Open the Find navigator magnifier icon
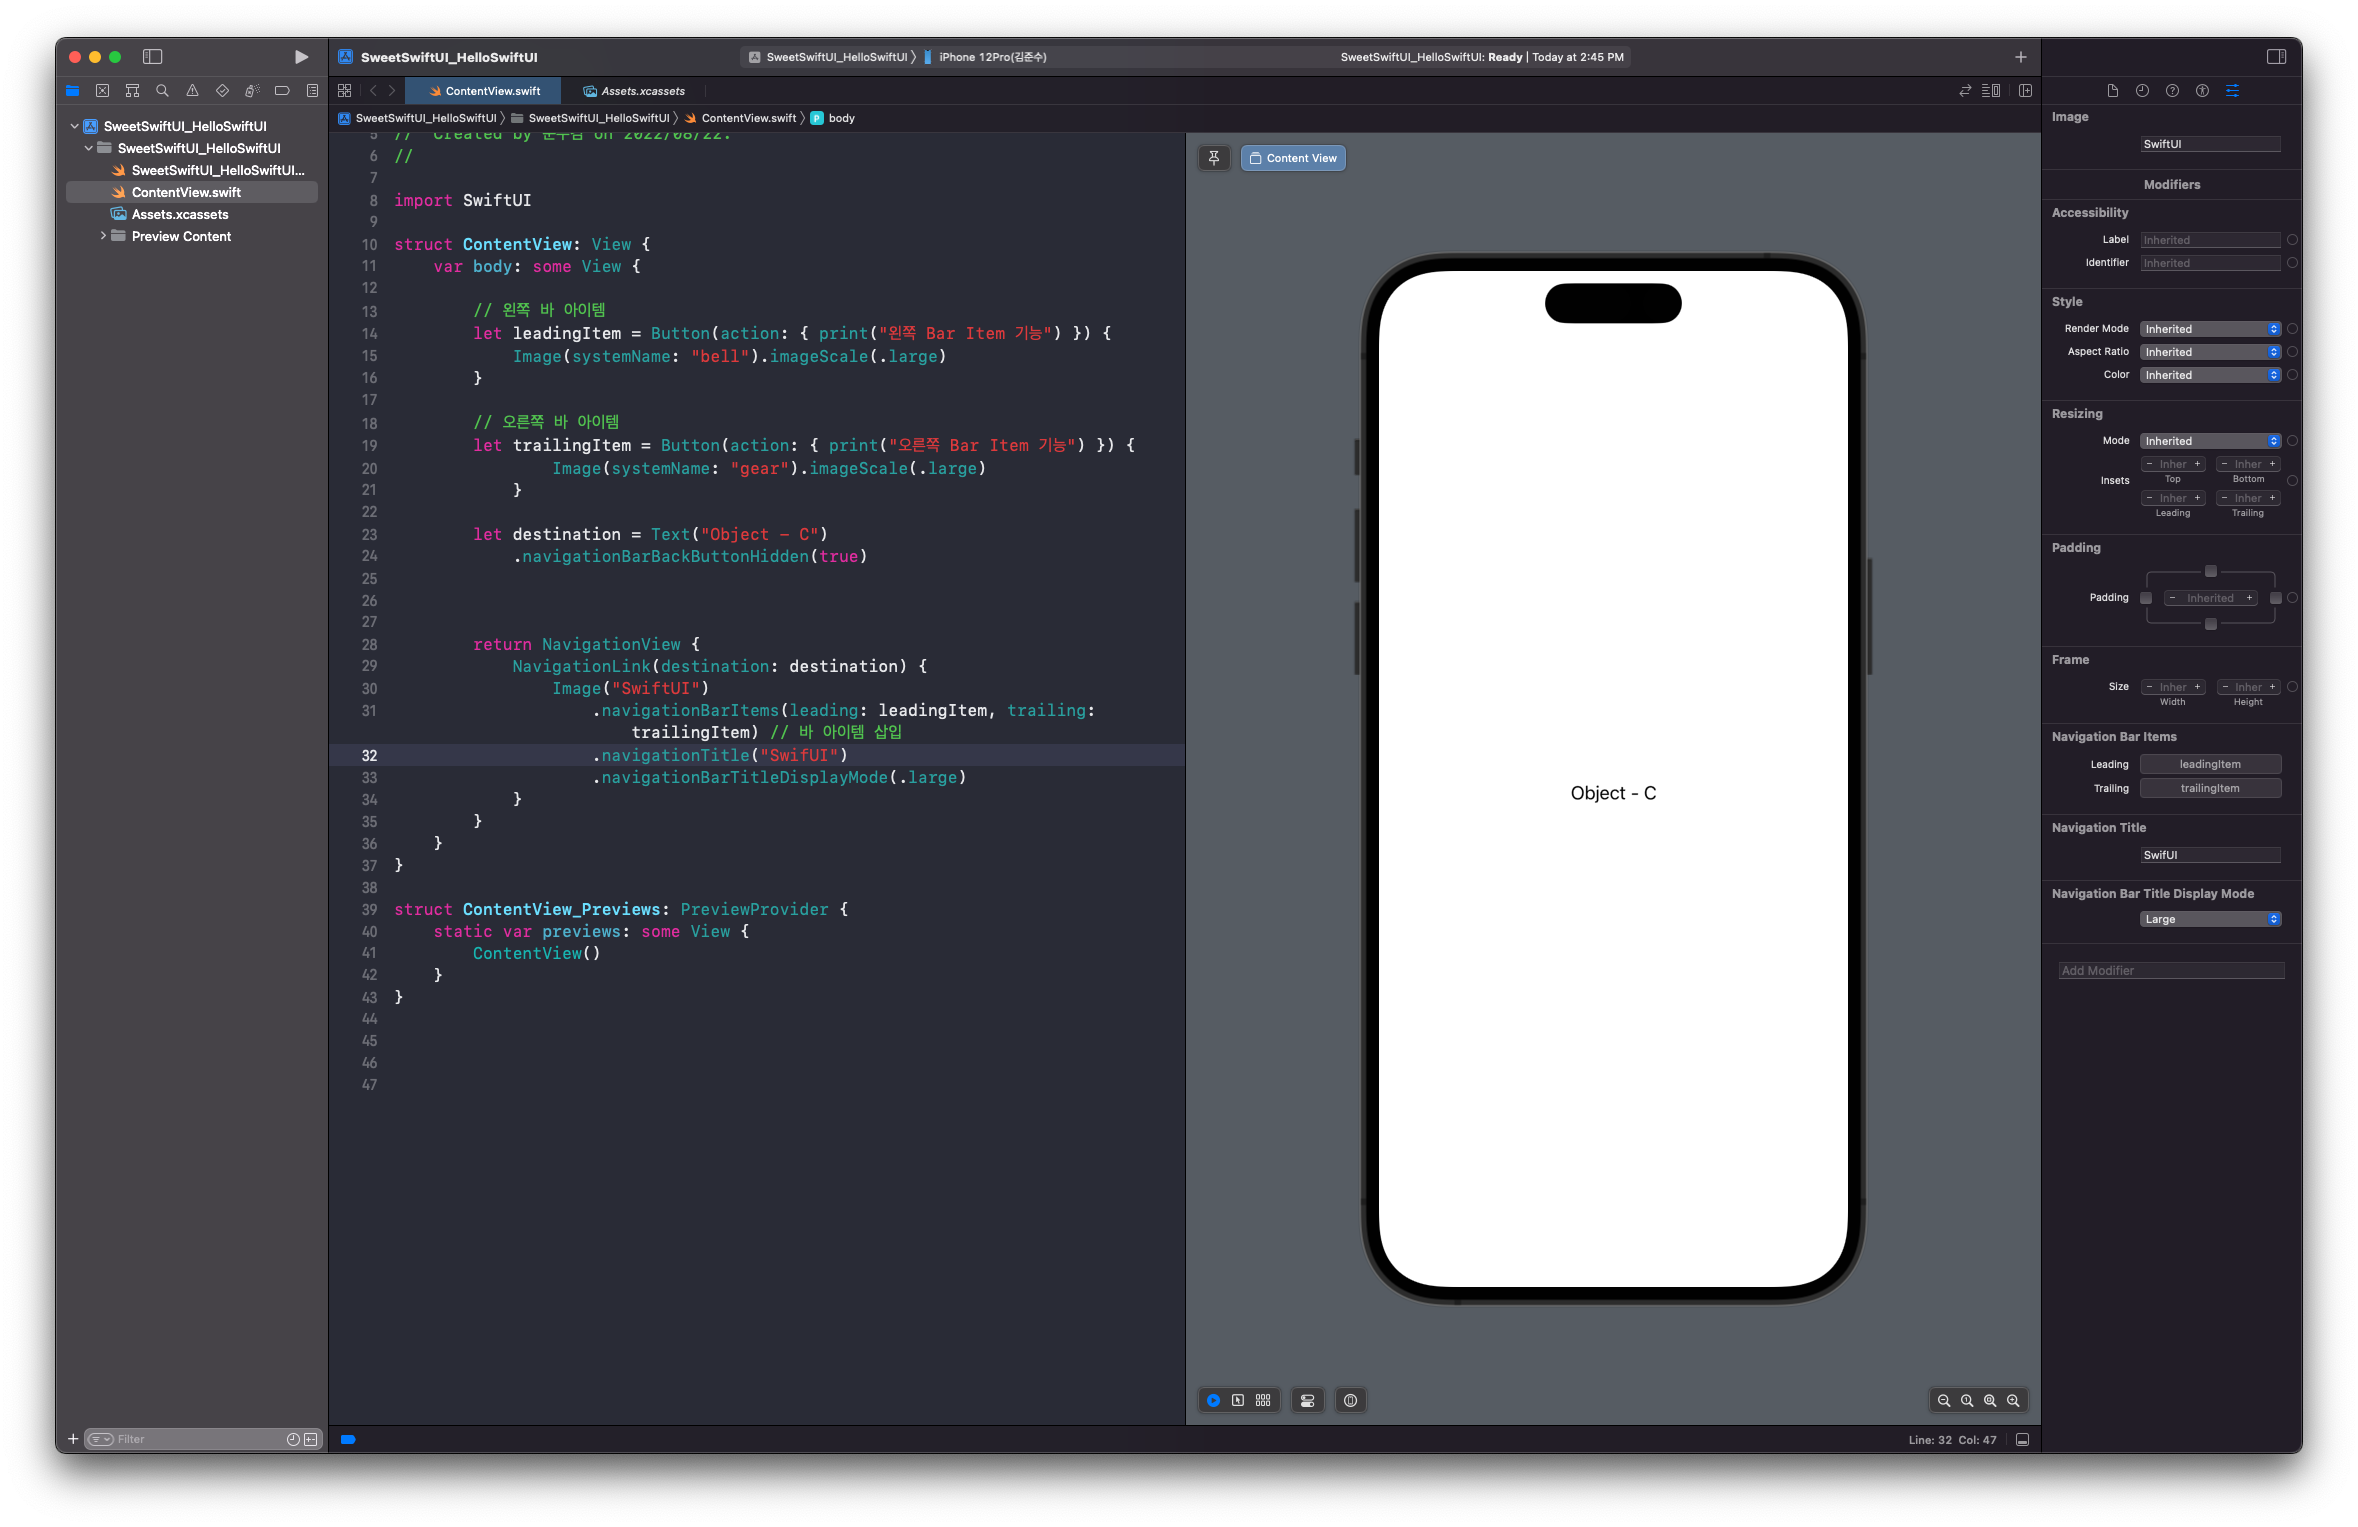Viewport: 2358px width, 1527px height. 162,90
